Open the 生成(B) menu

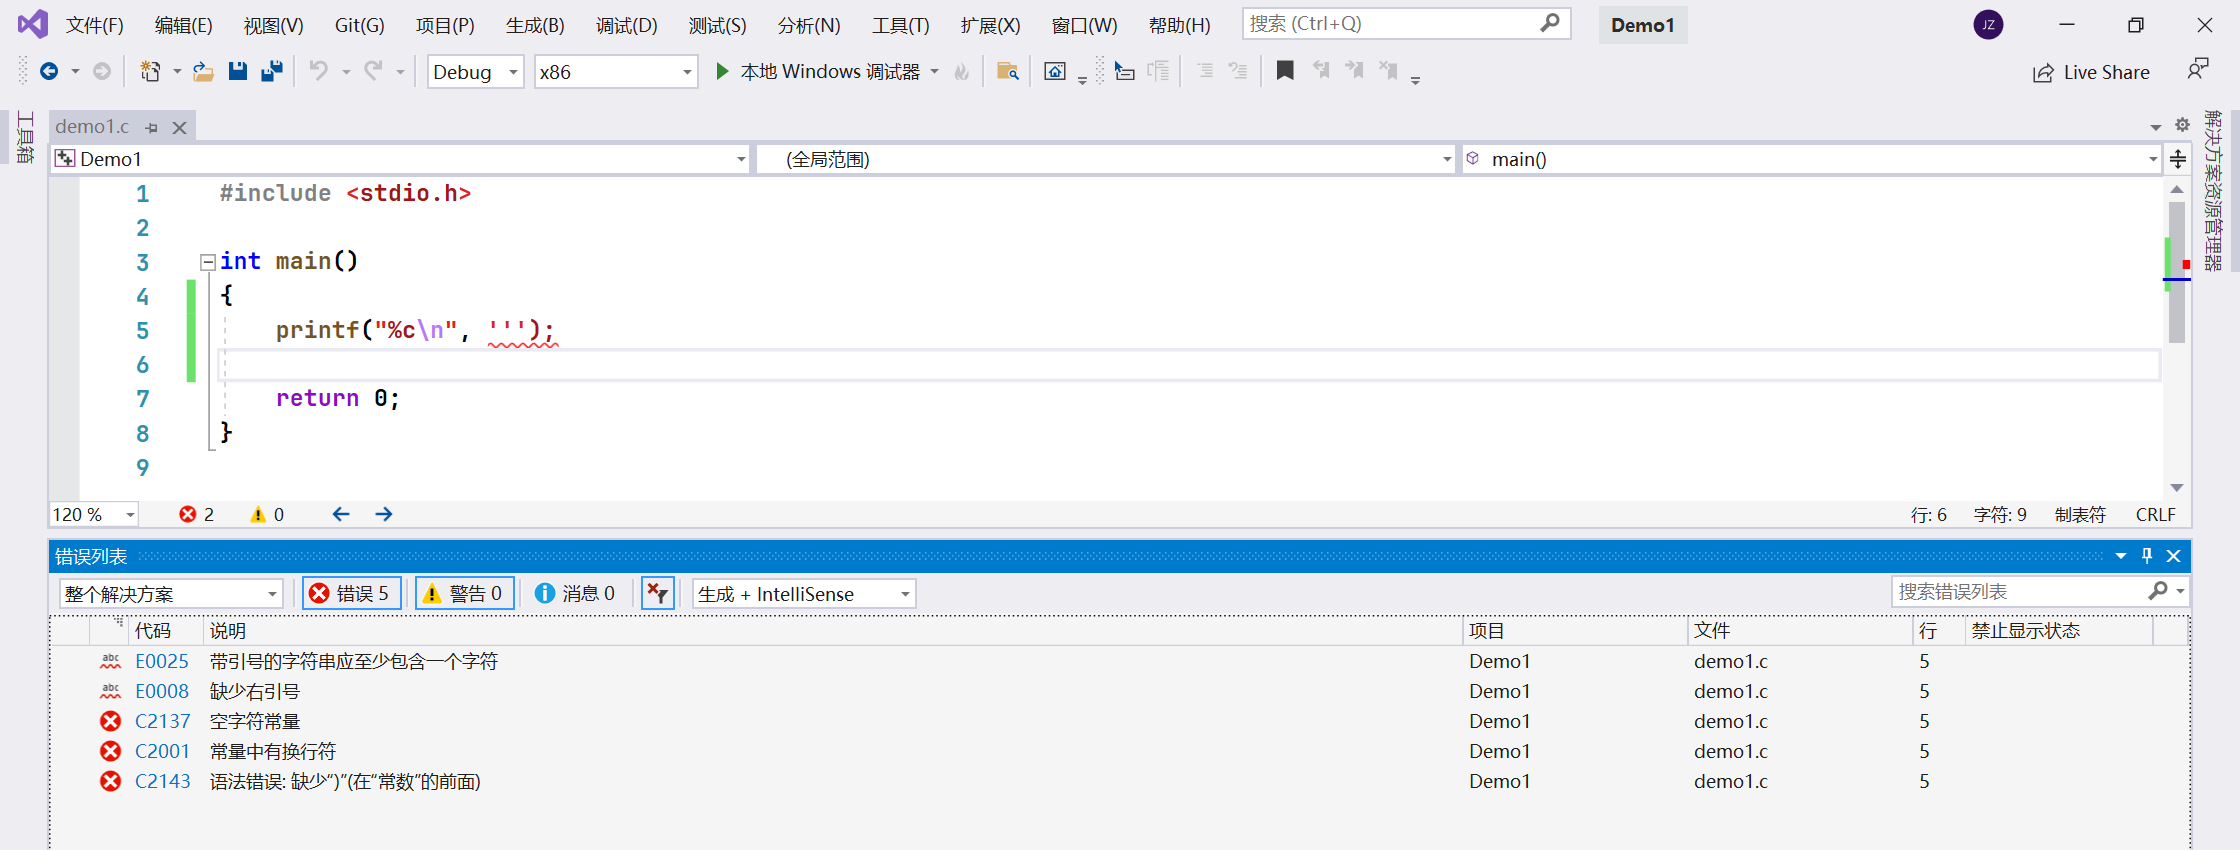tap(535, 25)
